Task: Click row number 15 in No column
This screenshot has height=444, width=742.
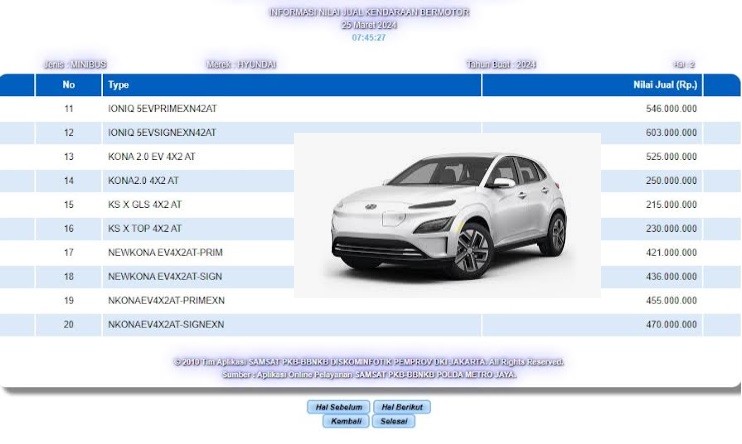Action: [x=69, y=205]
